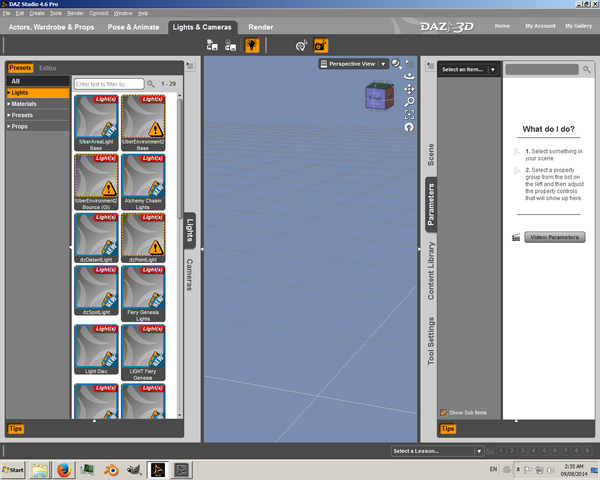Select the Alchemy Chasm Lights thumbnail
The height and width of the screenshot is (480, 600).
143,182
